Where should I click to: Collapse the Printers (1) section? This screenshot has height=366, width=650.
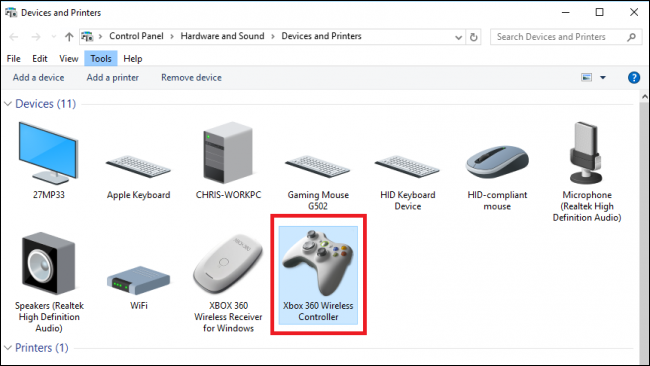click(x=8, y=347)
